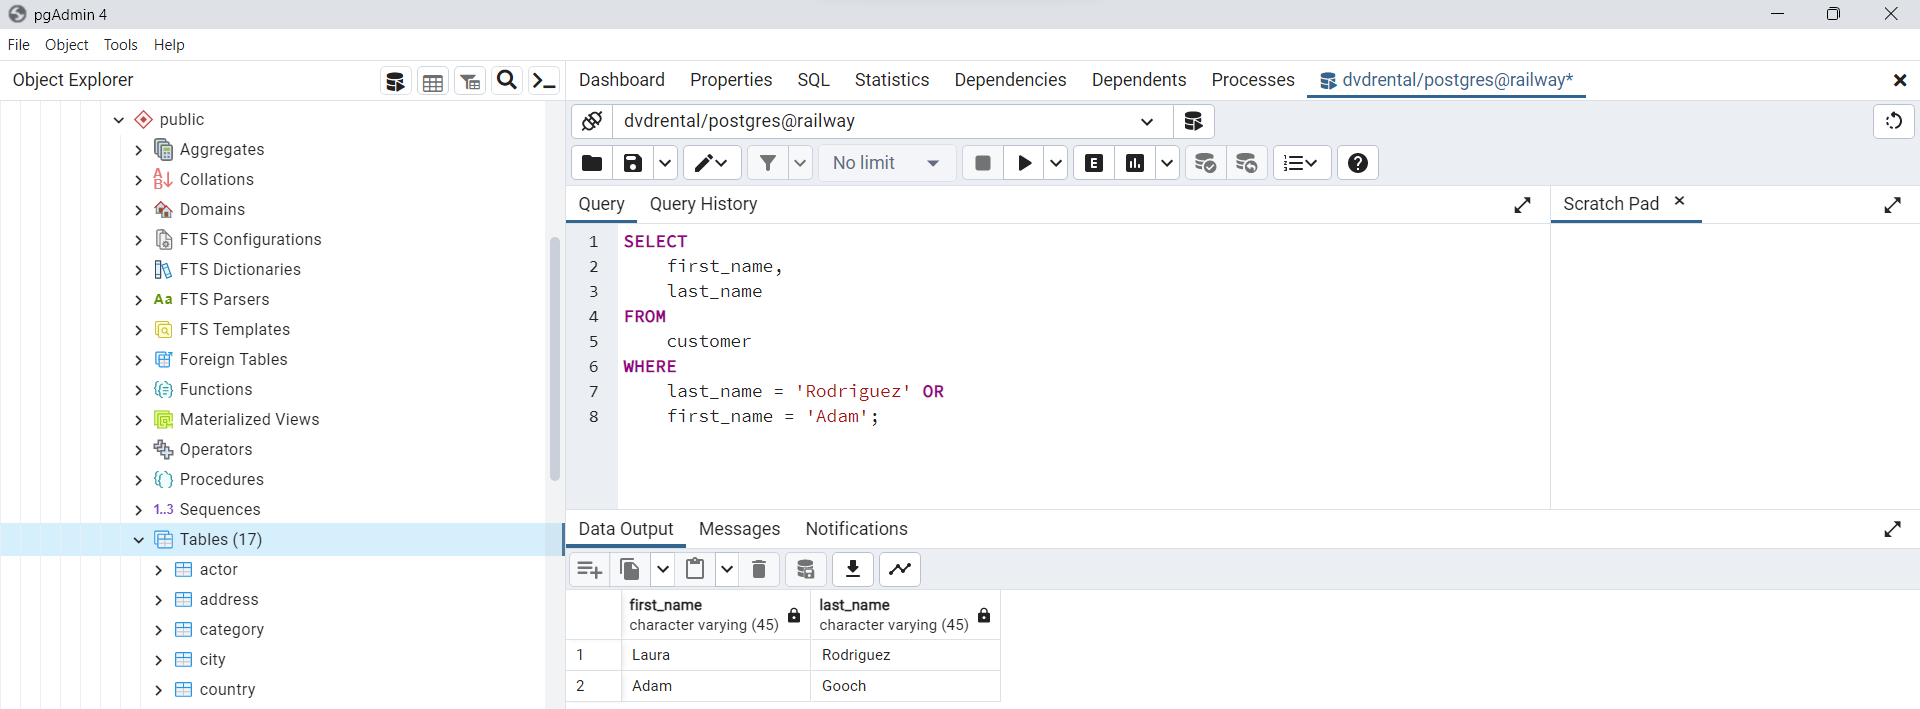
Task: Download results as CSV icon
Action: tap(853, 569)
